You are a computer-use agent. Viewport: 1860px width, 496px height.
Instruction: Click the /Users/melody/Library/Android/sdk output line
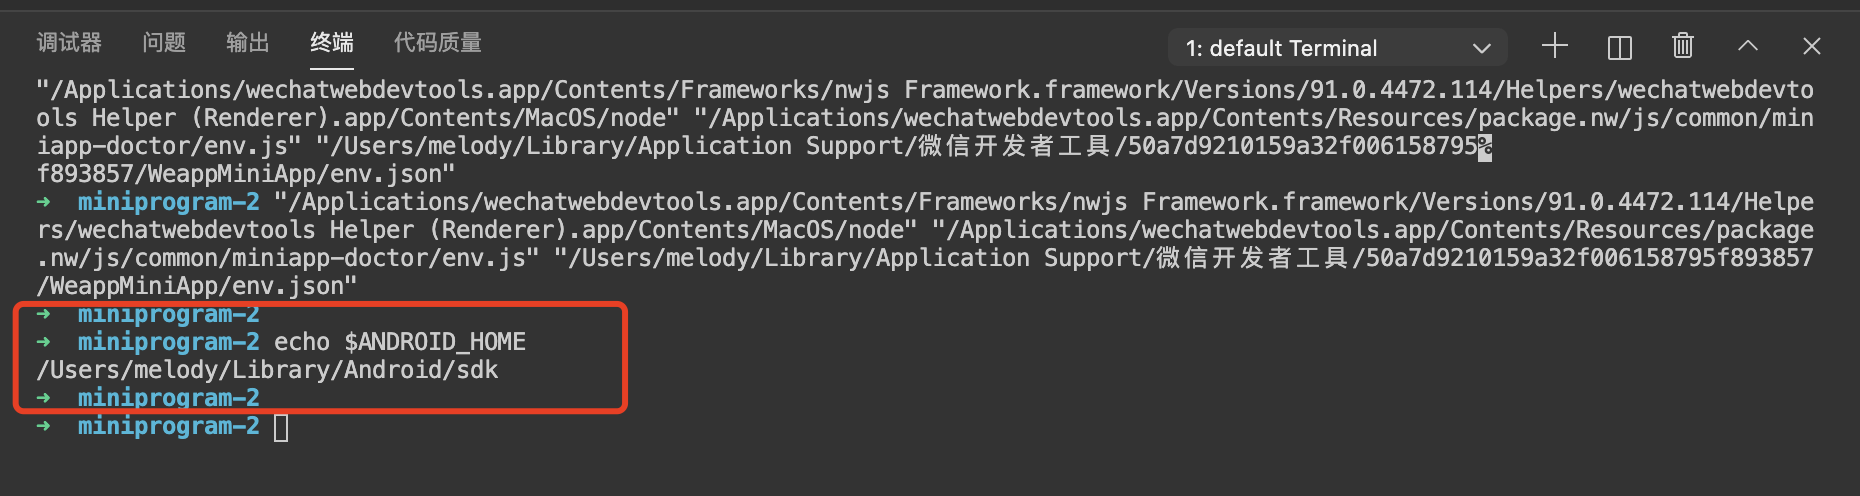click(x=267, y=370)
